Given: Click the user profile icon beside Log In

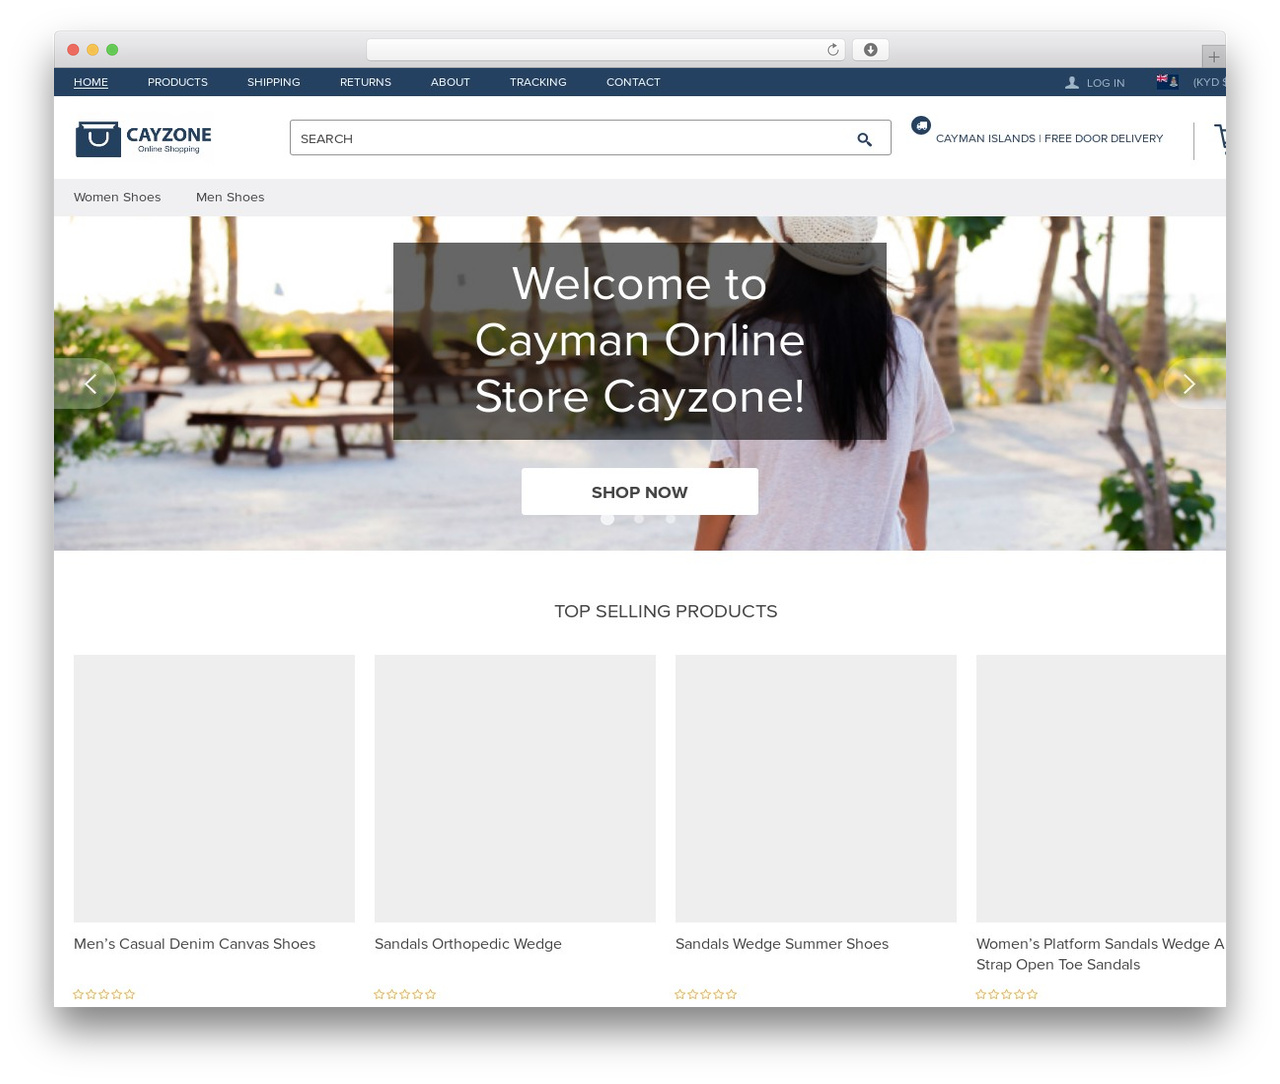Looking at the screenshot, I should click(x=1072, y=83).
